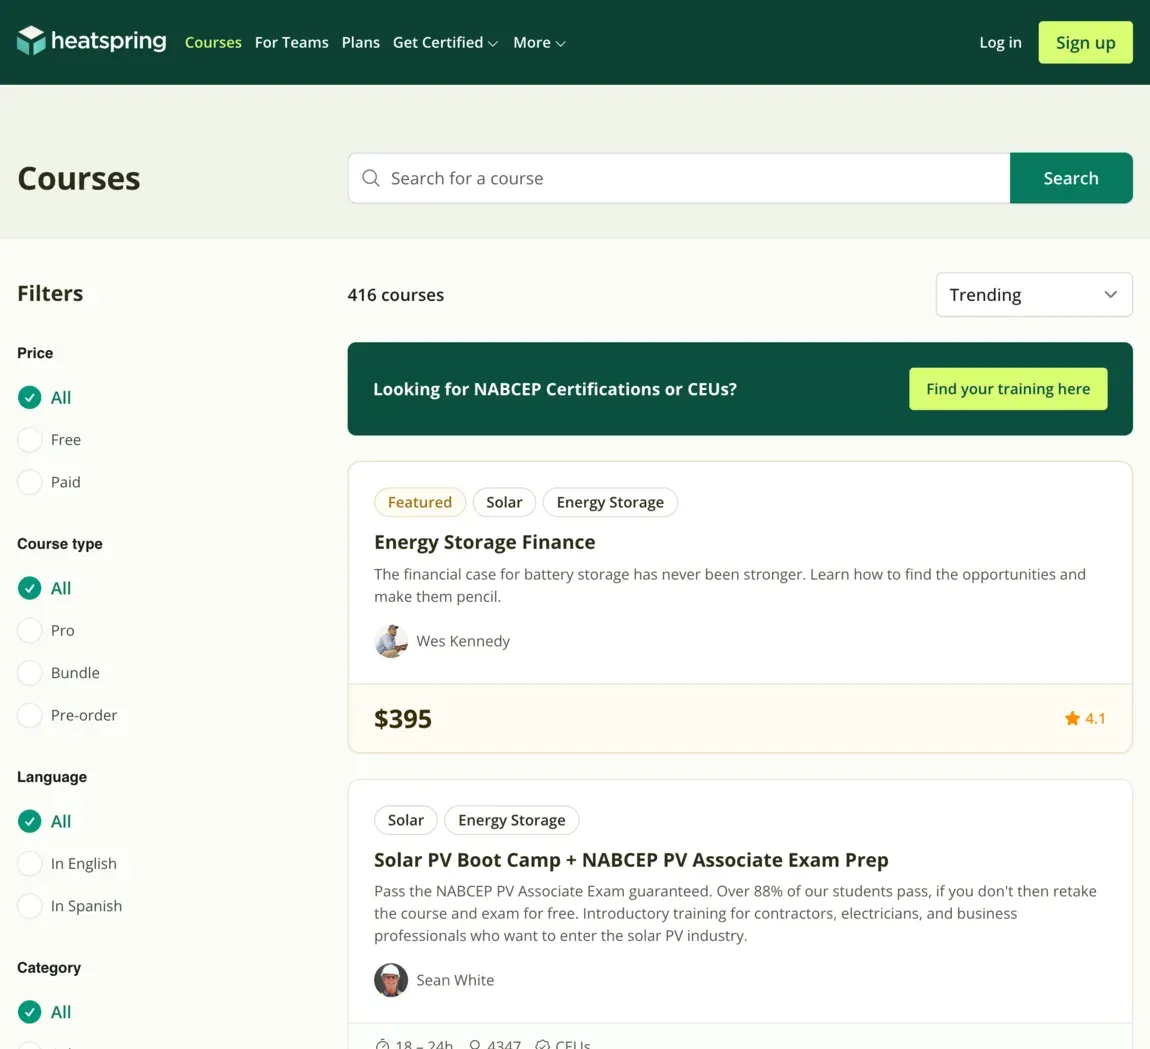Screen dimensions: 1150x1049
Task: Click the Log in link
Action: point(1000,43)
